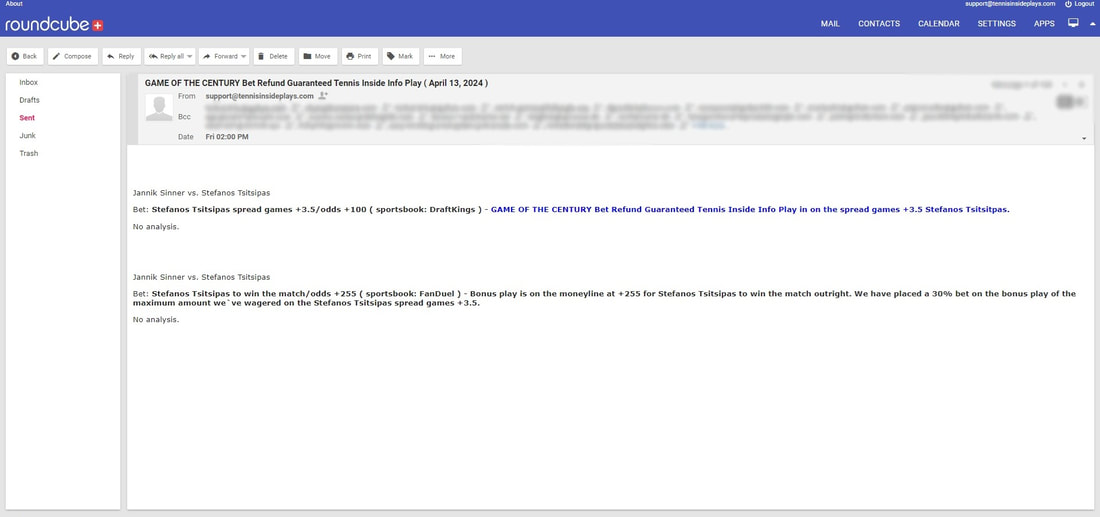Click the monitor display icon in header
Image resolution: width=1100 pixels, height=517 pixels.
pos(1073,23)
